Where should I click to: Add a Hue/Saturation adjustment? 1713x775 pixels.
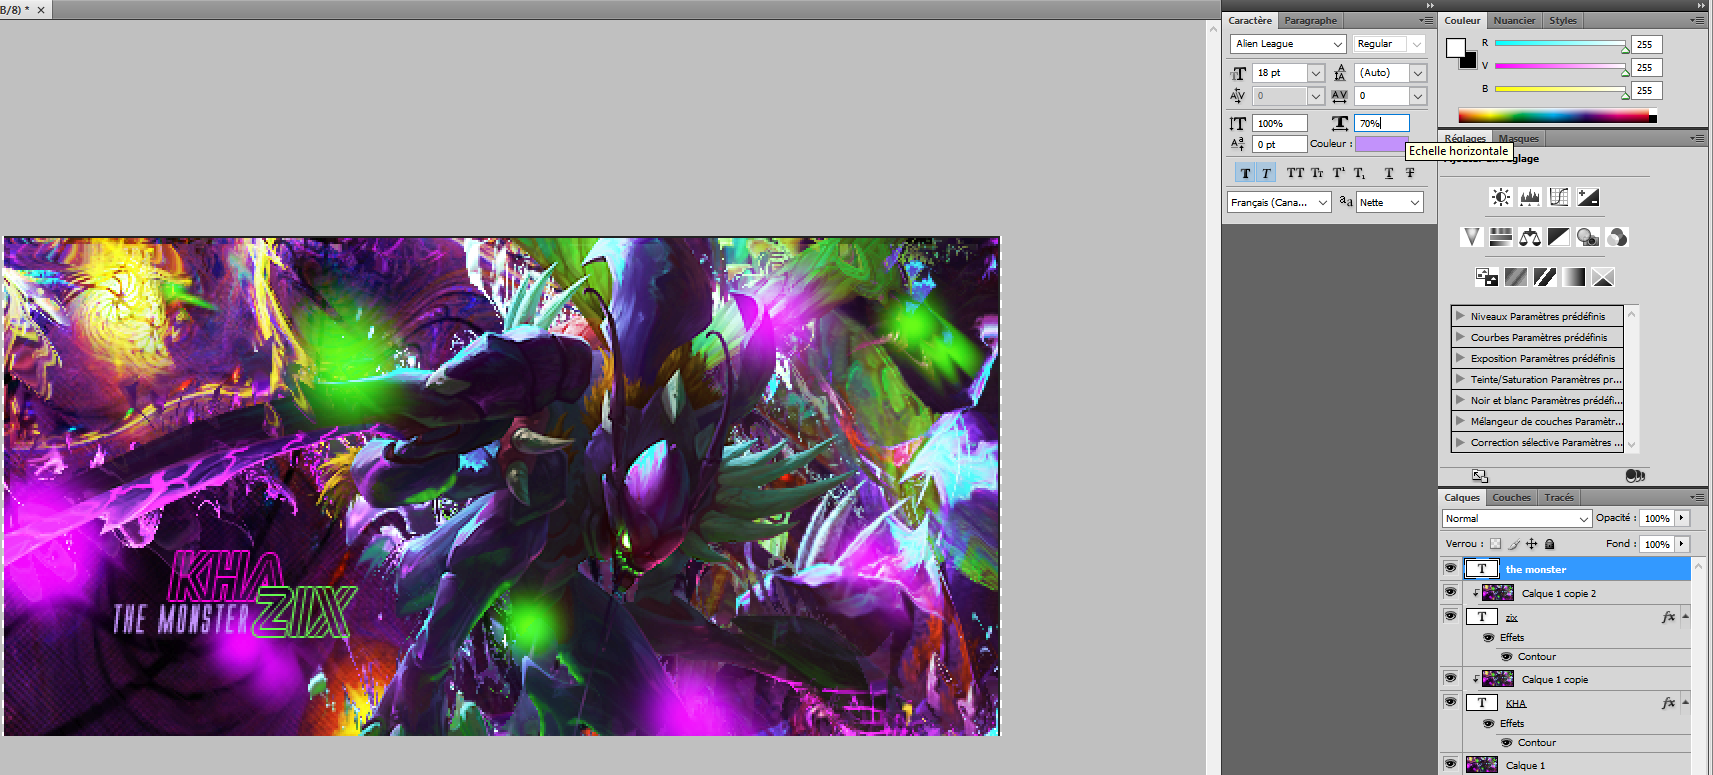[x=1500, y=237]
